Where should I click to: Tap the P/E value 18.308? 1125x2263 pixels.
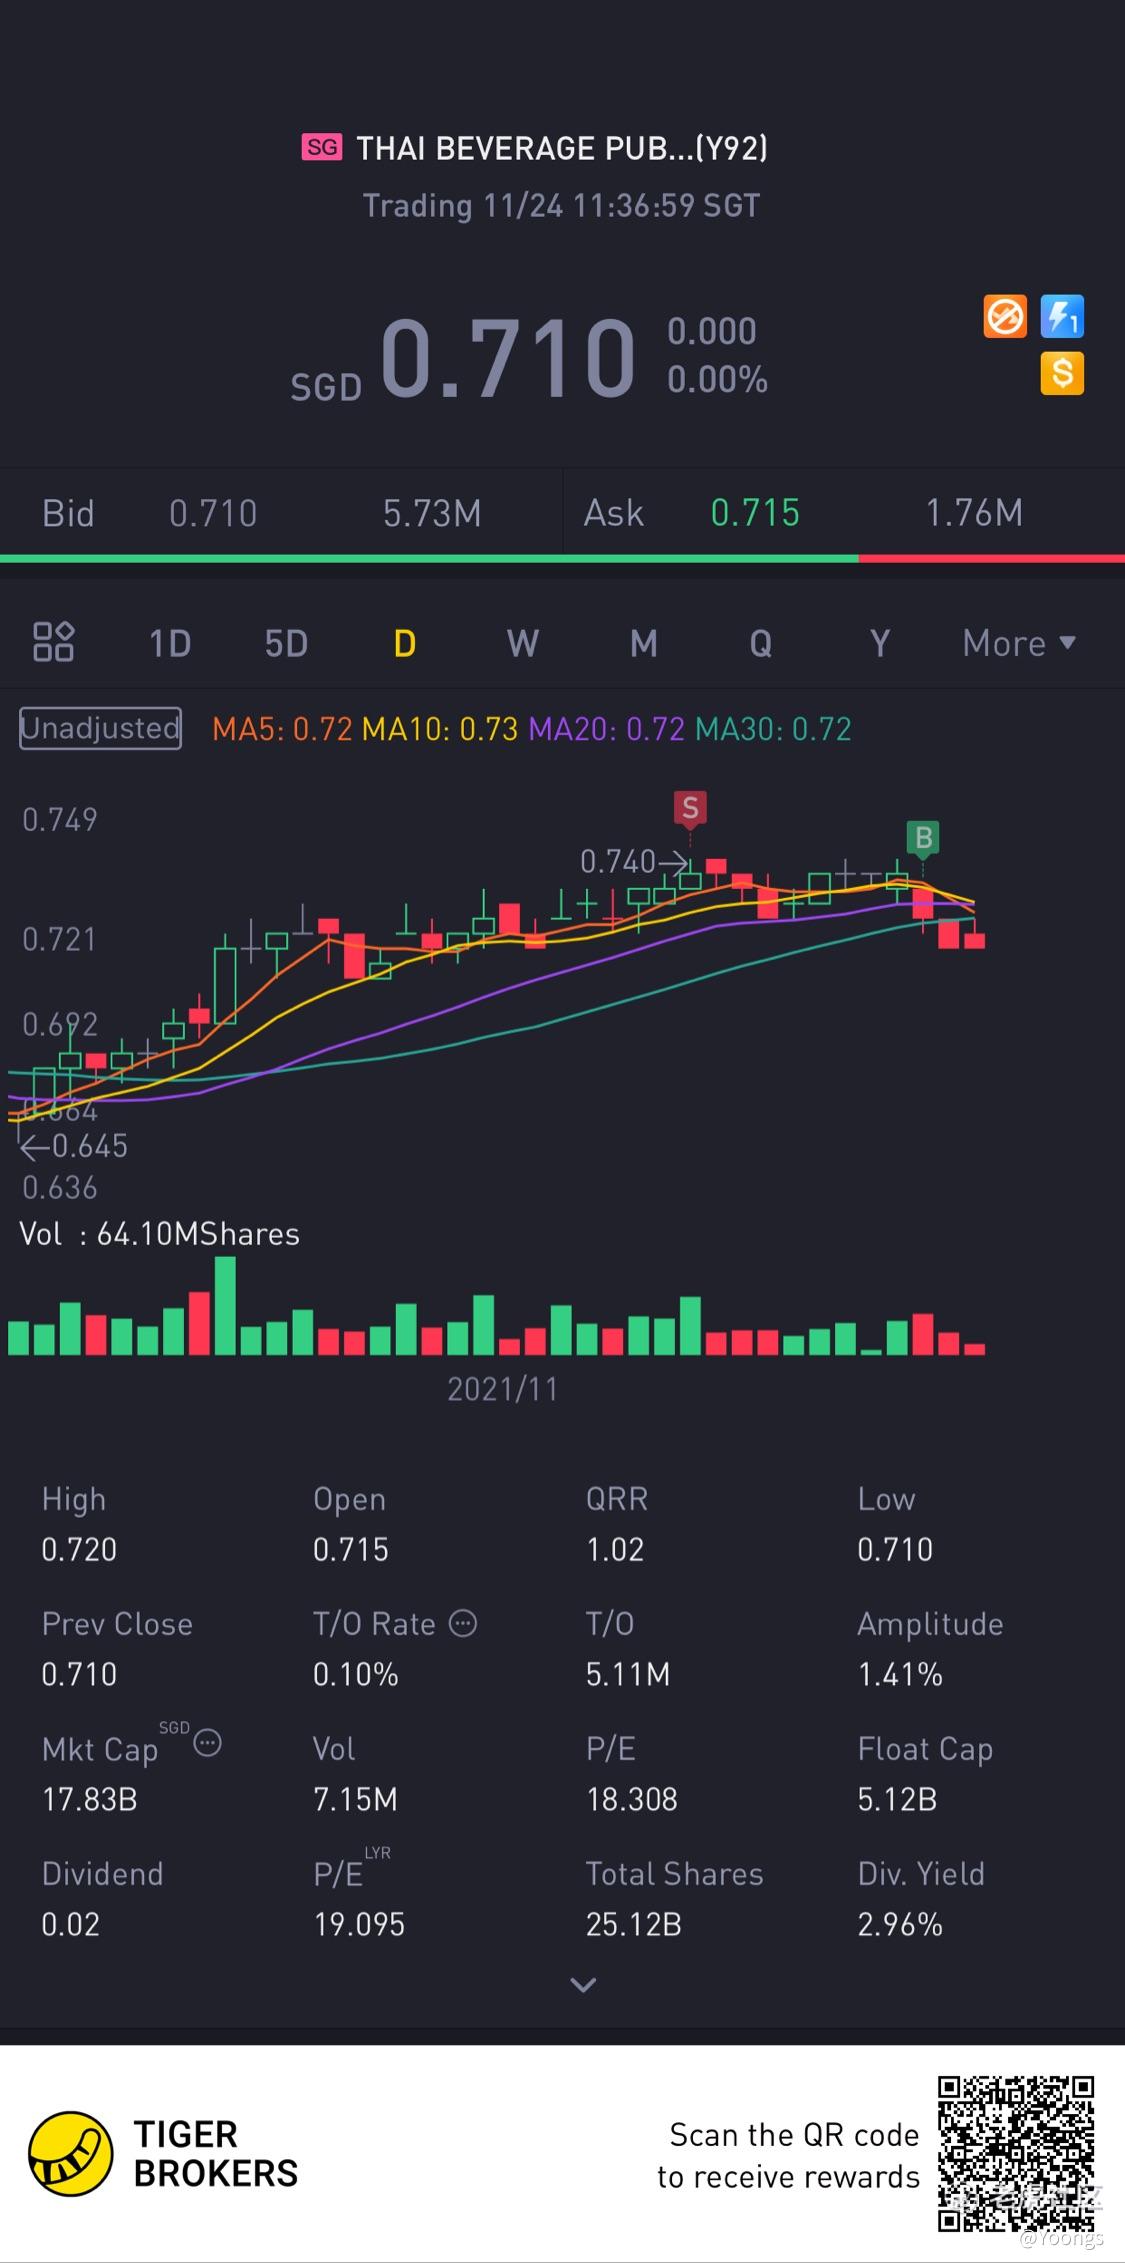coord(632,1799)
